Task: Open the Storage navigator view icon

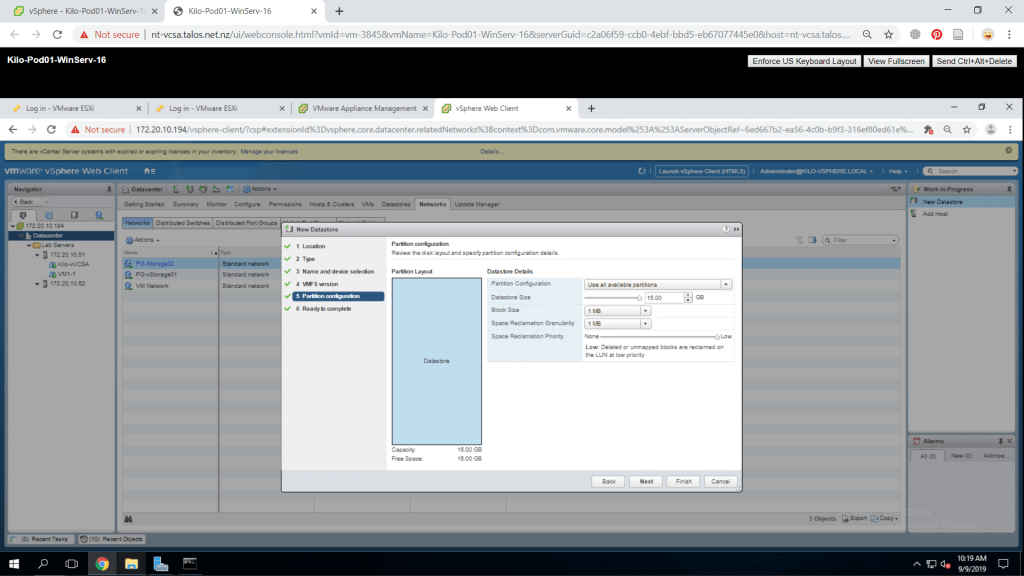Action: point(74,214)
